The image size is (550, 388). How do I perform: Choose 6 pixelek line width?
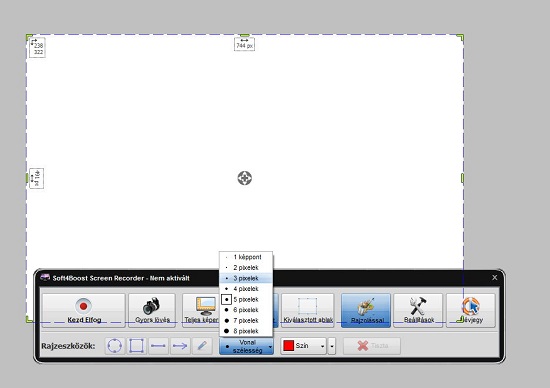[x=246, y=310]
